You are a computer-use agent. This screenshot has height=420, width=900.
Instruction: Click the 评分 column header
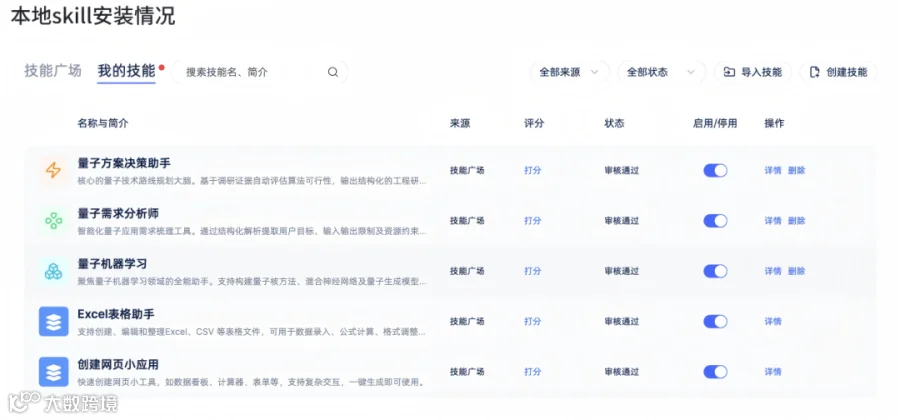(x=534, y=123)
